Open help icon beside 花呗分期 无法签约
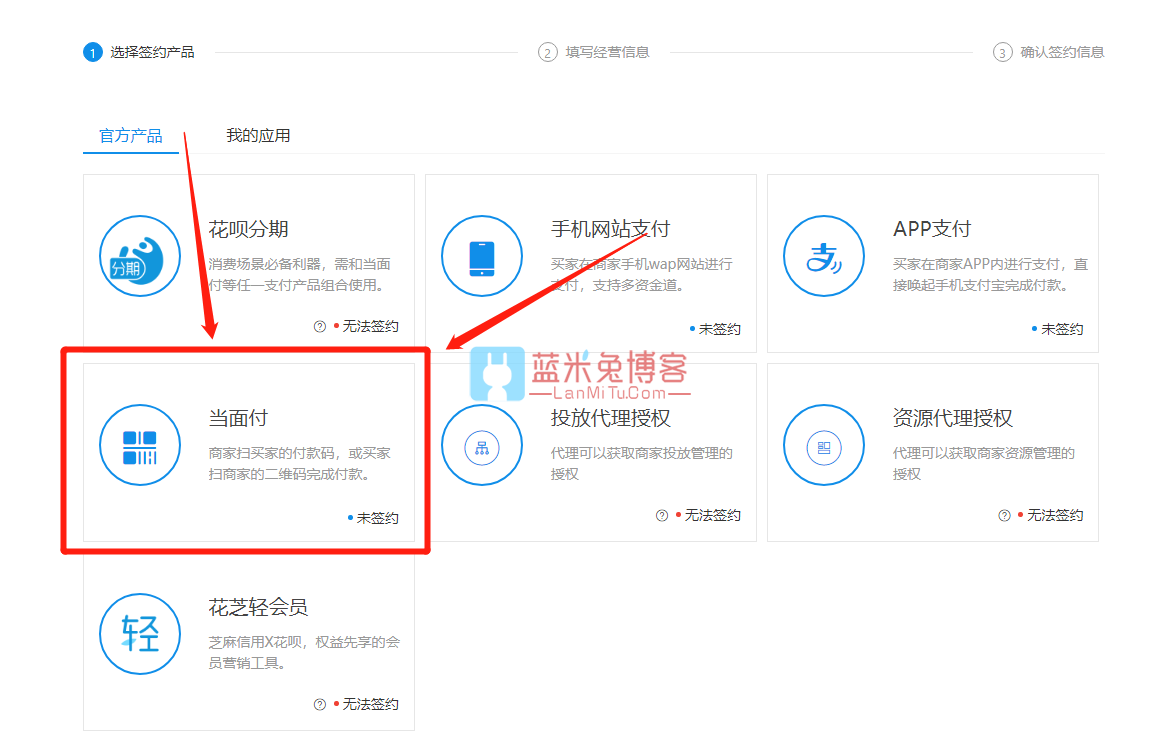The width and height of the screenshot is (1160, 749). pyautogui.click(x=320, y=326)
